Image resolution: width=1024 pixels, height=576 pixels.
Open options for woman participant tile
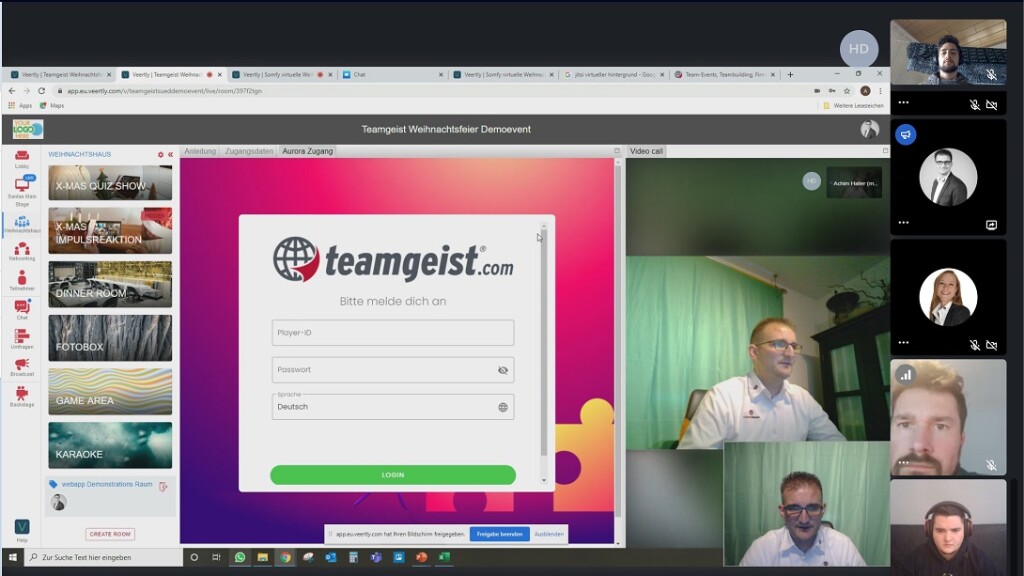point(903,343)
